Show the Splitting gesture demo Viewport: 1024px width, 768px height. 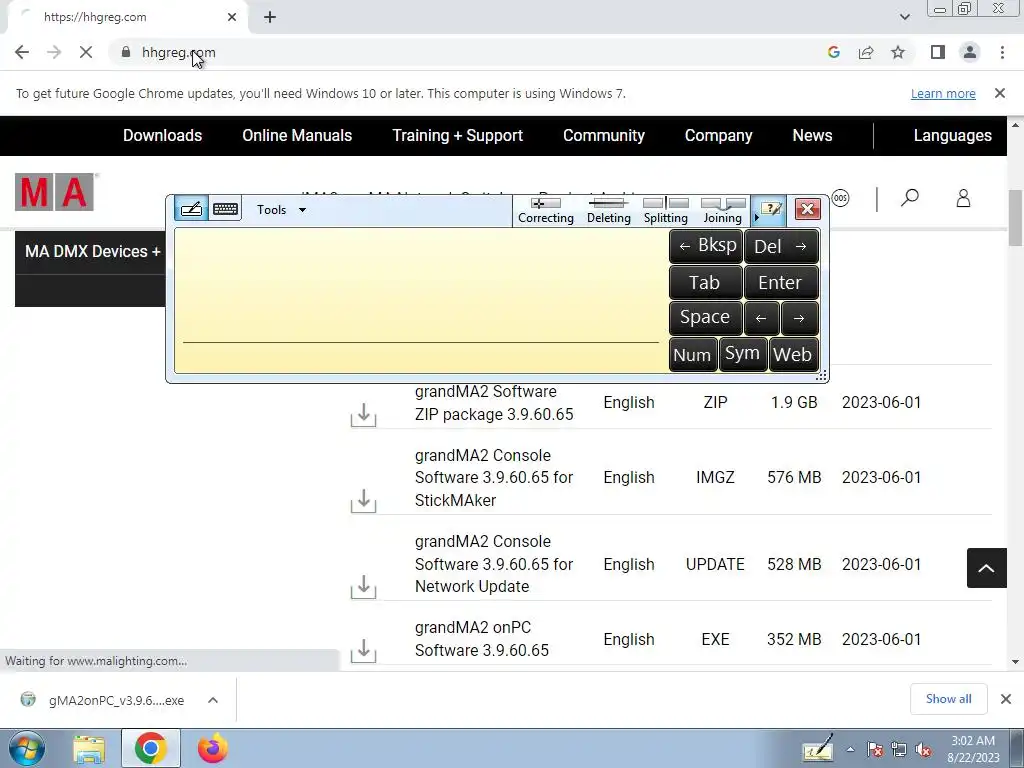(665, 210)
